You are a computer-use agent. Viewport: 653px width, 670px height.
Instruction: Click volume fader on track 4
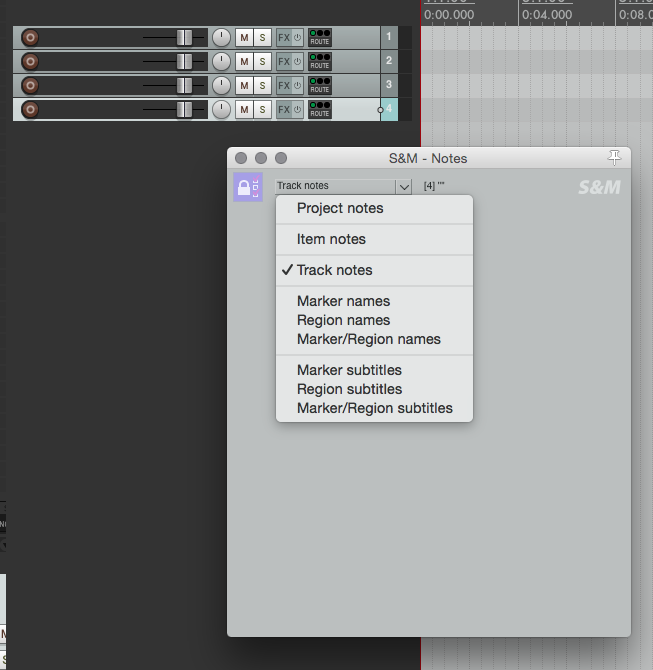[185, 109]
